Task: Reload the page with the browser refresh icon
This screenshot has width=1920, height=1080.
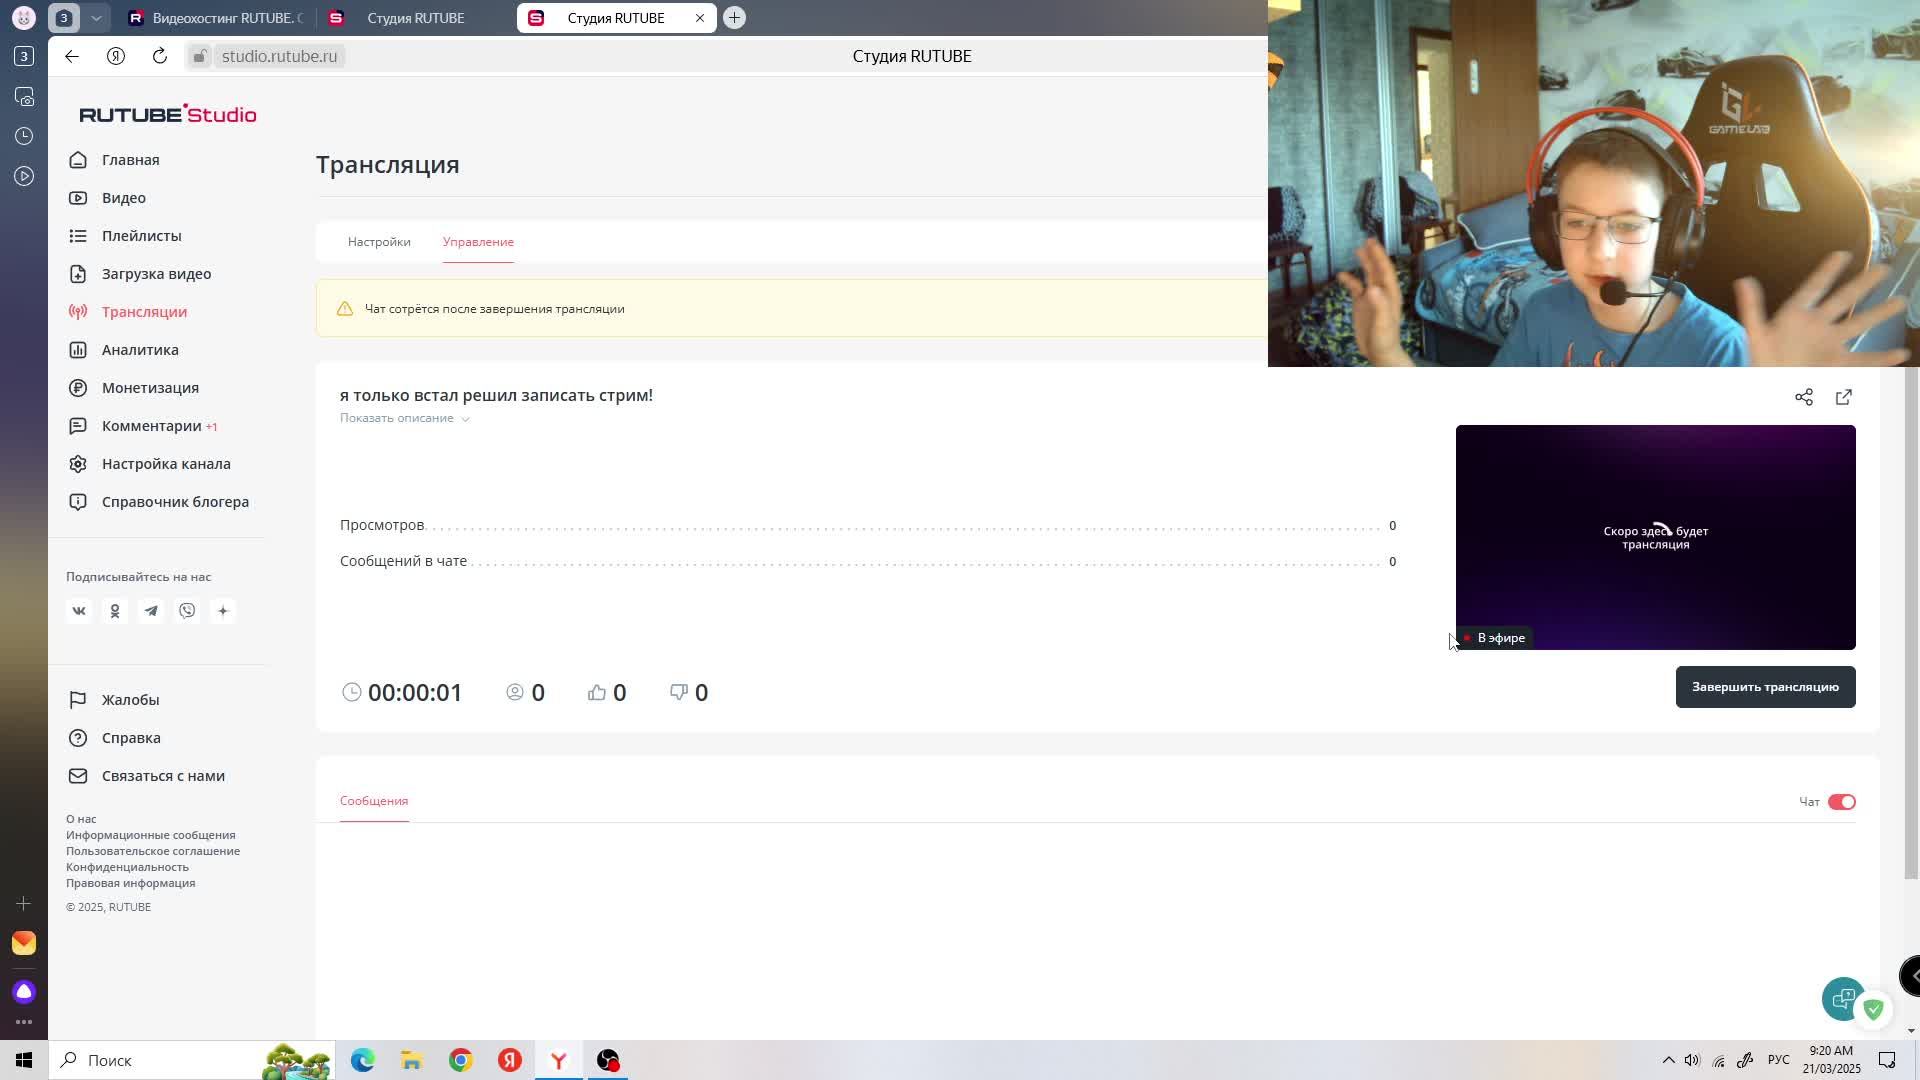Action: (x=160, y=56)
